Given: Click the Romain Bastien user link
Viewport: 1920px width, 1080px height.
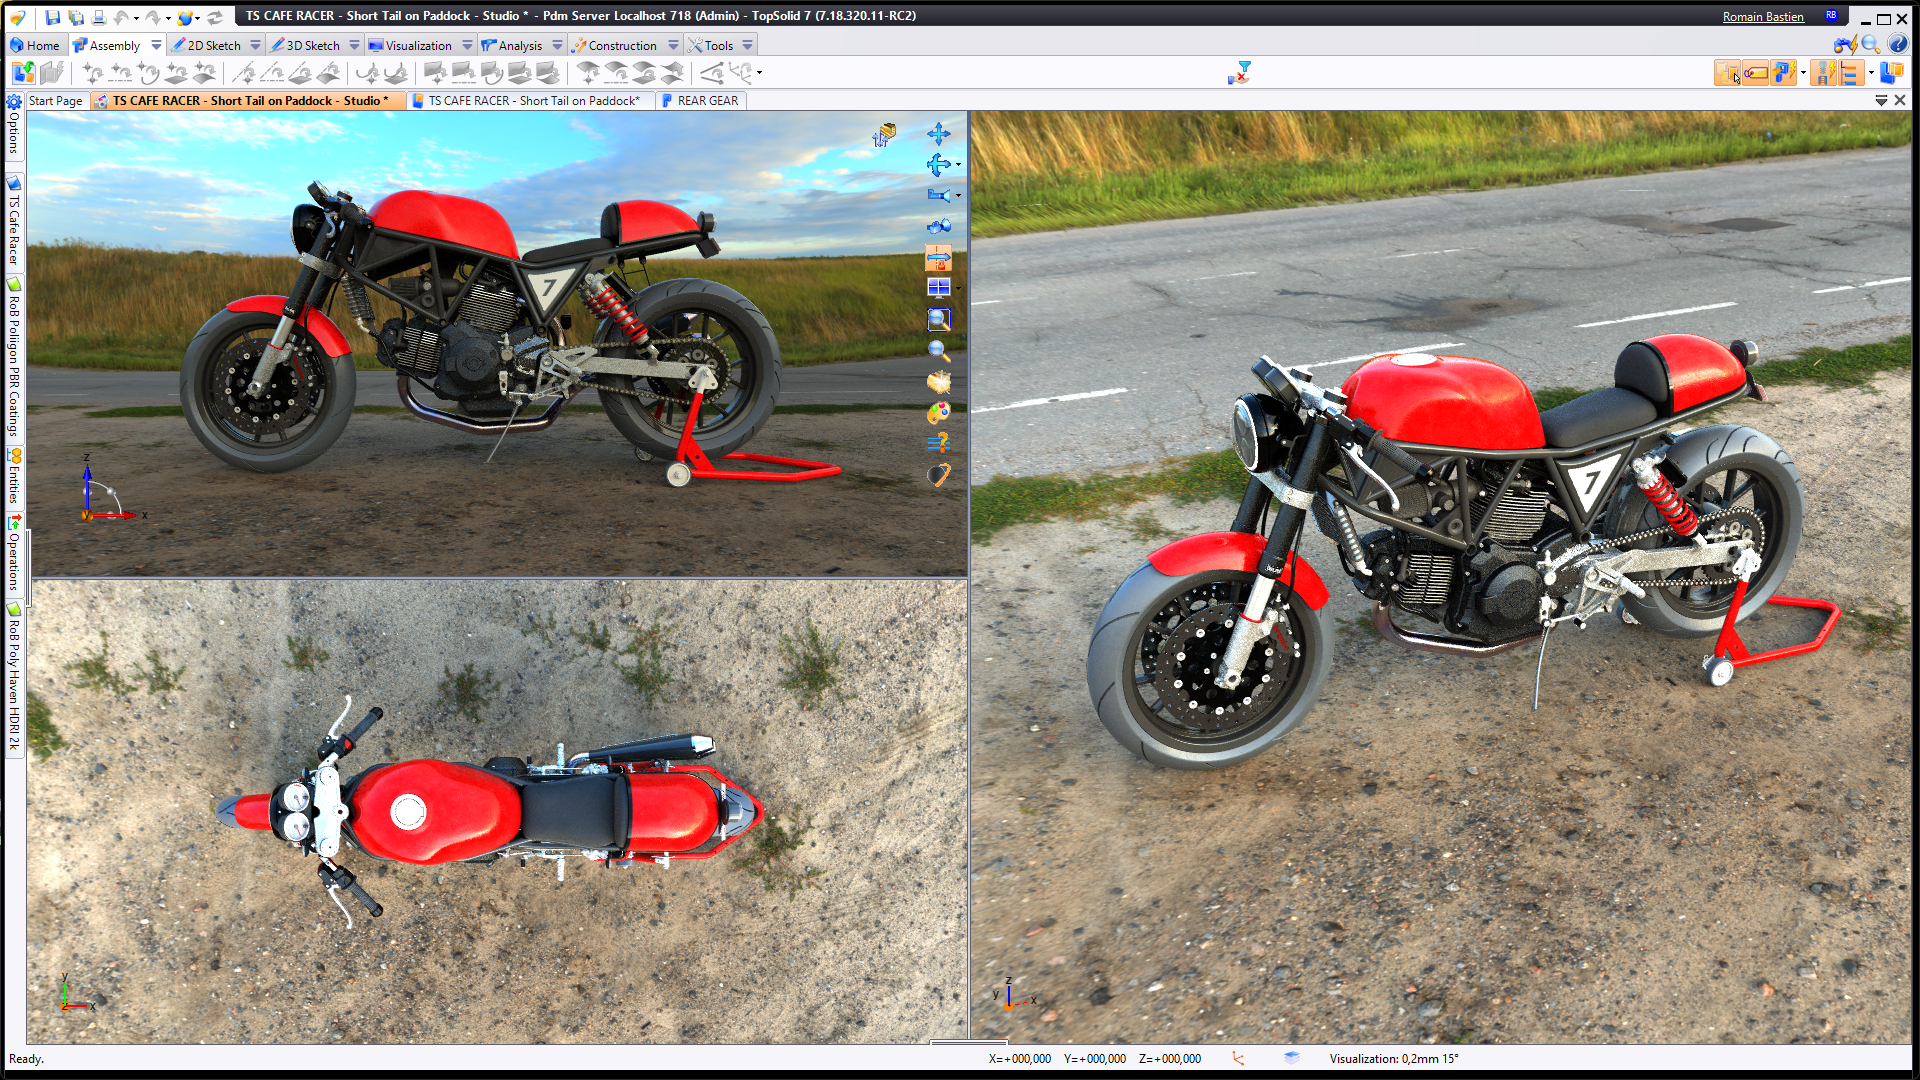Looking at the screenshot, I should tap(1762, 17).
